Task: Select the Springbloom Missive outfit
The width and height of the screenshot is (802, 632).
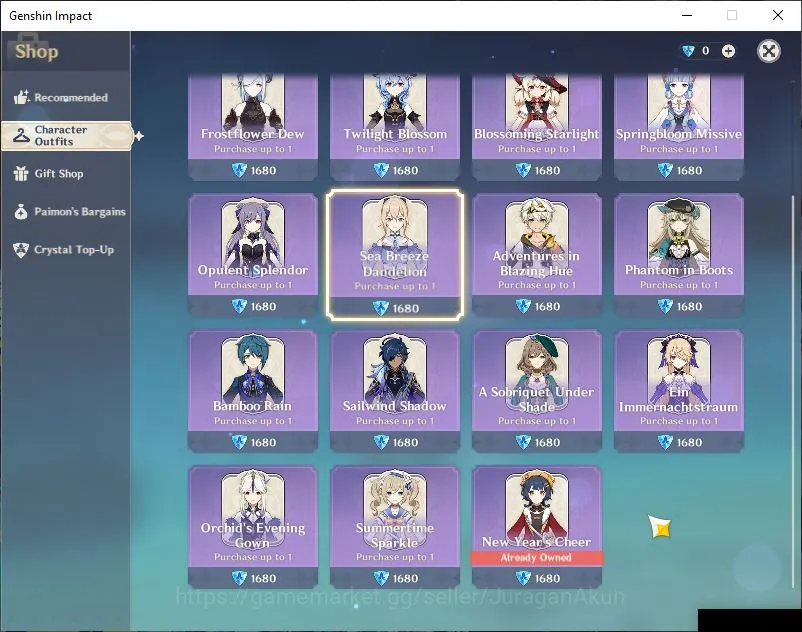Action: coord(679,127)
